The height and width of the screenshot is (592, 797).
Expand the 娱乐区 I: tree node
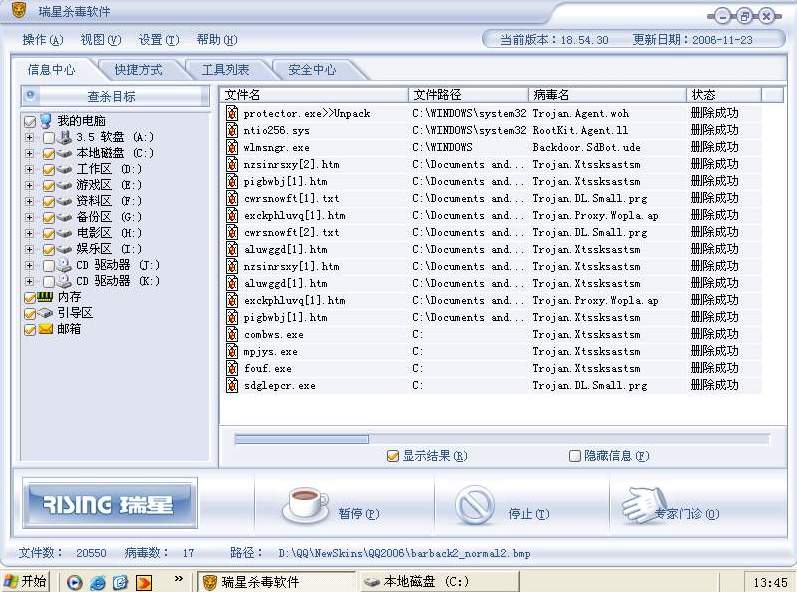click(29, 249)
